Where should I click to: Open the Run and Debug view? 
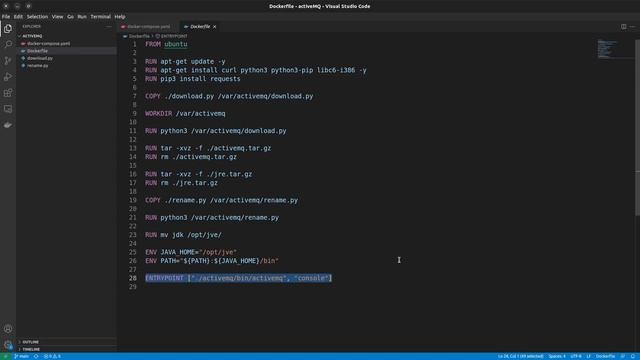(x=8, y=77)
